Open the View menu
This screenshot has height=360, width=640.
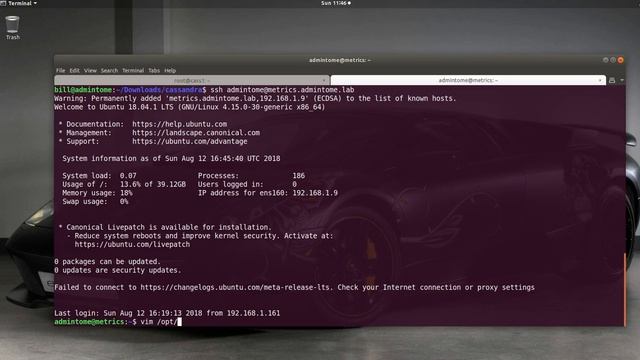[x=90, y=71]
